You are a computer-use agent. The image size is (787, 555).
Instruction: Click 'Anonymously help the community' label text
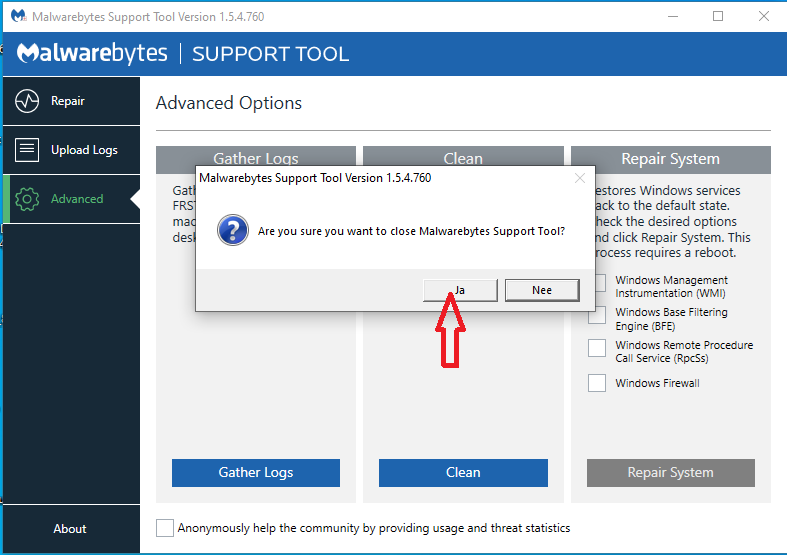click(x=374, y=528)
